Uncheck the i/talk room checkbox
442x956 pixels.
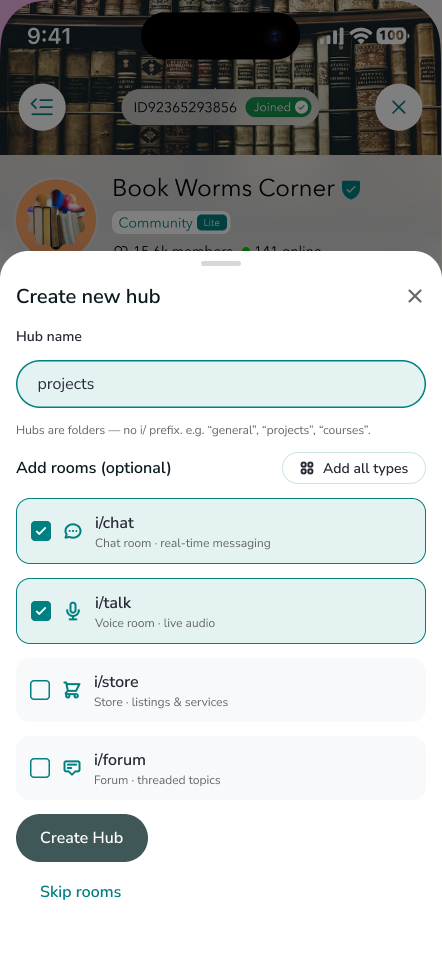pos(41,611)
